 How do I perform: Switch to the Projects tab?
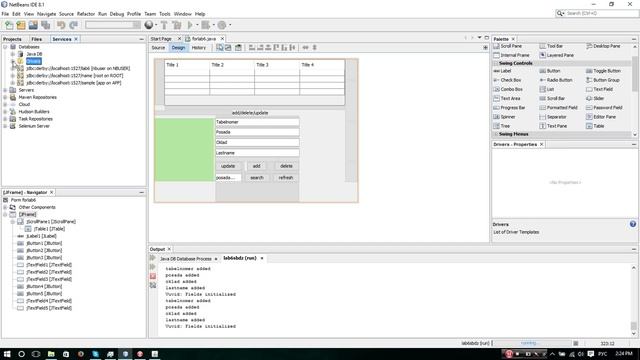[12, 39]
